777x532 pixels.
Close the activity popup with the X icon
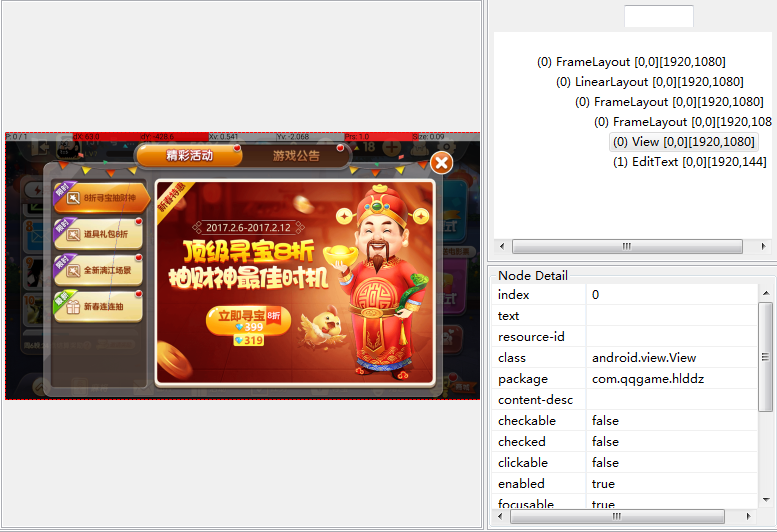[x=441, y=162]
